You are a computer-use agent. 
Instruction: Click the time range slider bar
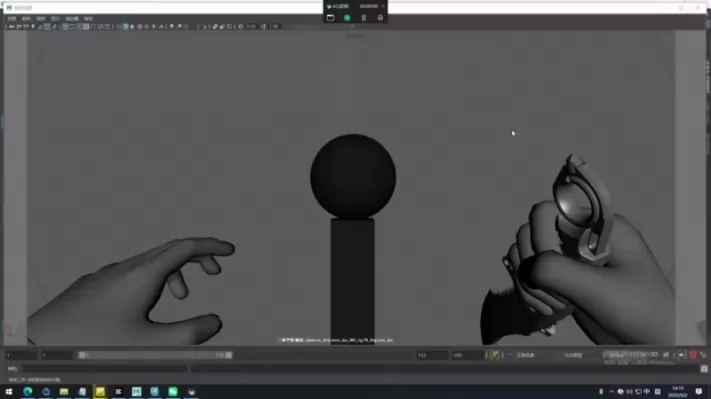(155, 355)
